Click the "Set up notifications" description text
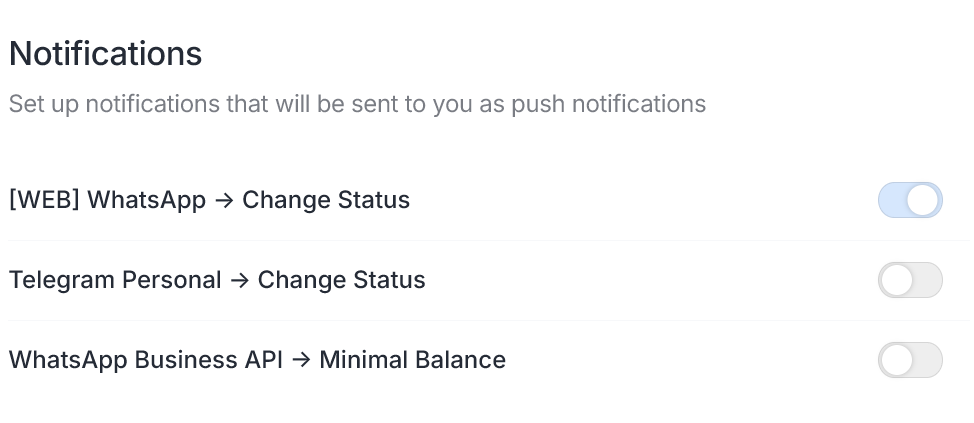 tap(357, 104)
